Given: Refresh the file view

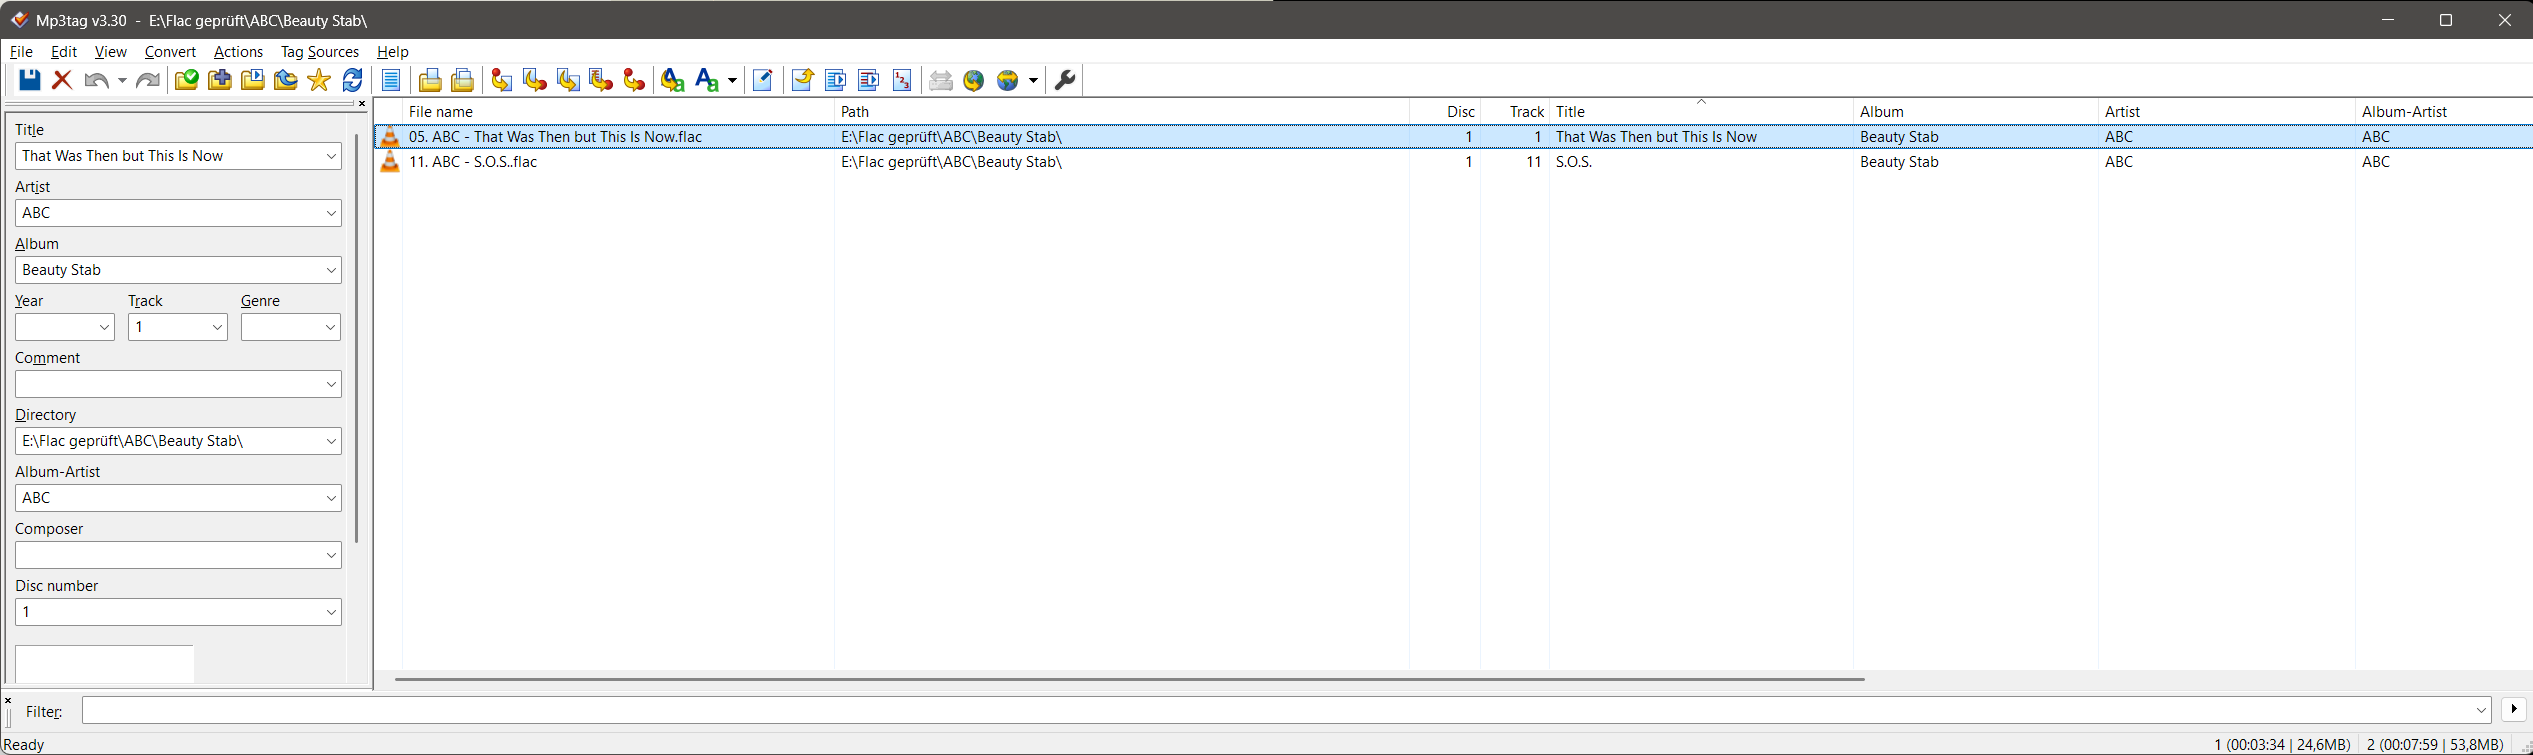Looking at the screenshot, I should point(352,80).
